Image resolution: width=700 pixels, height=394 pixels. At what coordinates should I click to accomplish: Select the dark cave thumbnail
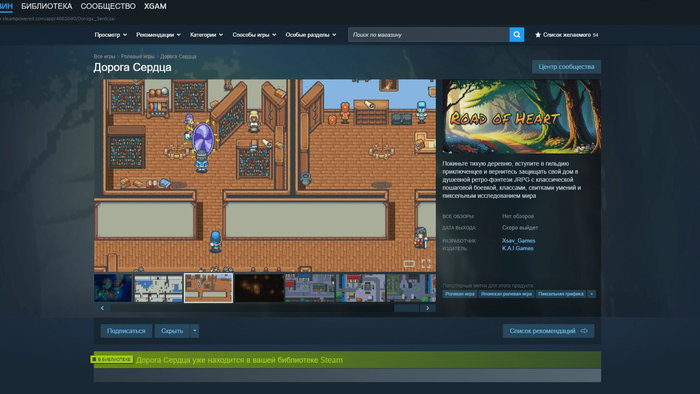tap(259, 288)
